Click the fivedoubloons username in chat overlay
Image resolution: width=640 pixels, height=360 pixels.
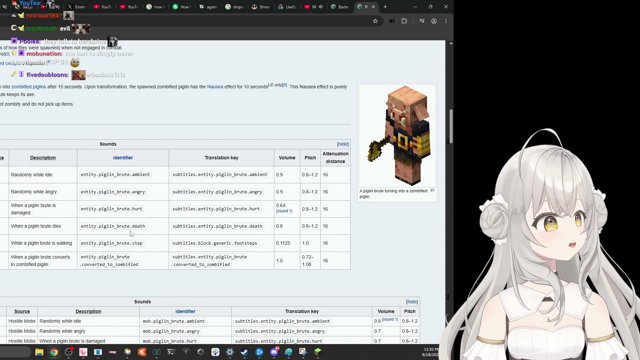coord(47,75)
